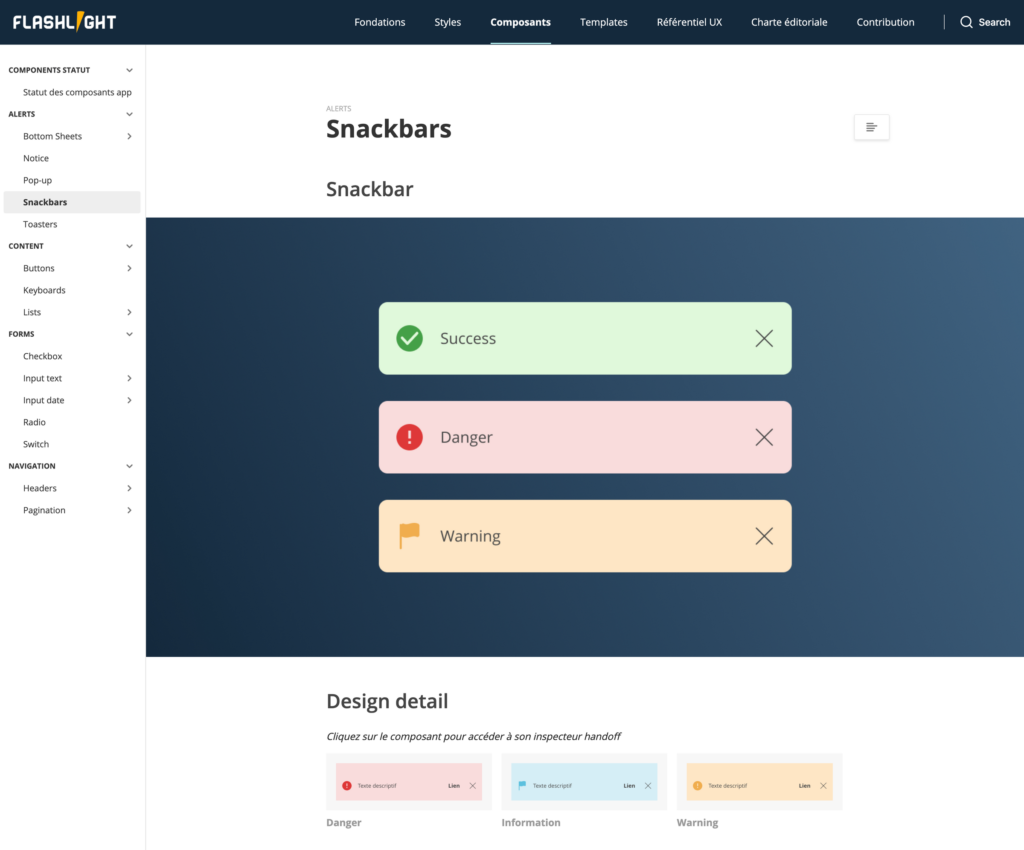Screen dimensions: 1024x850
Task: Dismiss the Warning snackbar with its X icon
Action: pos(763,535)
